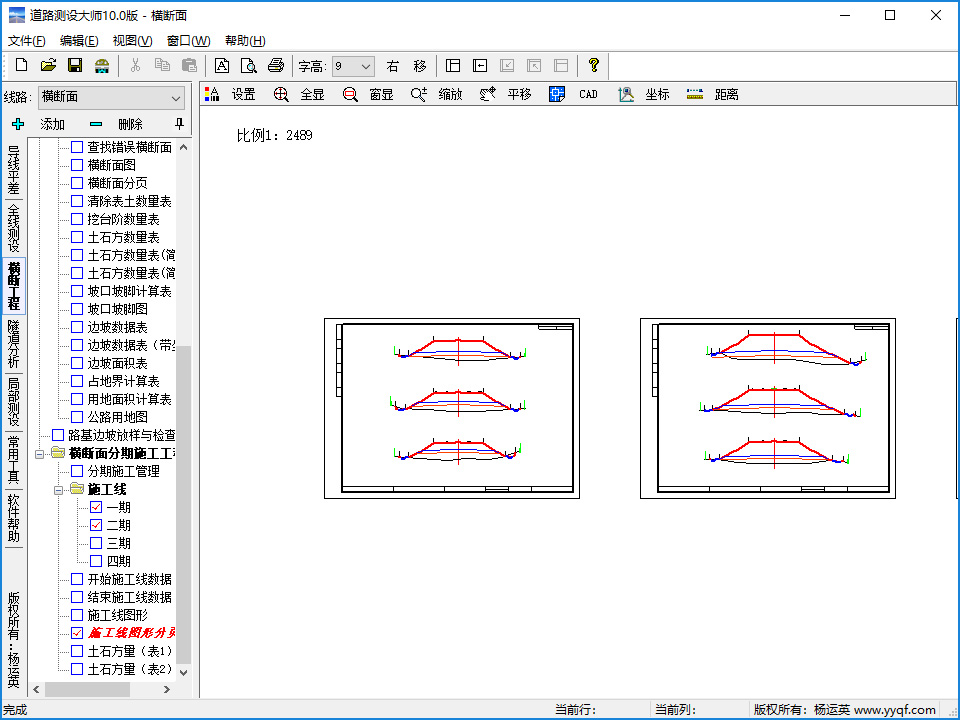Switch to the 常用工具 side tab
The height and width of the screenshot is (720, 960).
pyautogui.click(x=13, y=460)
